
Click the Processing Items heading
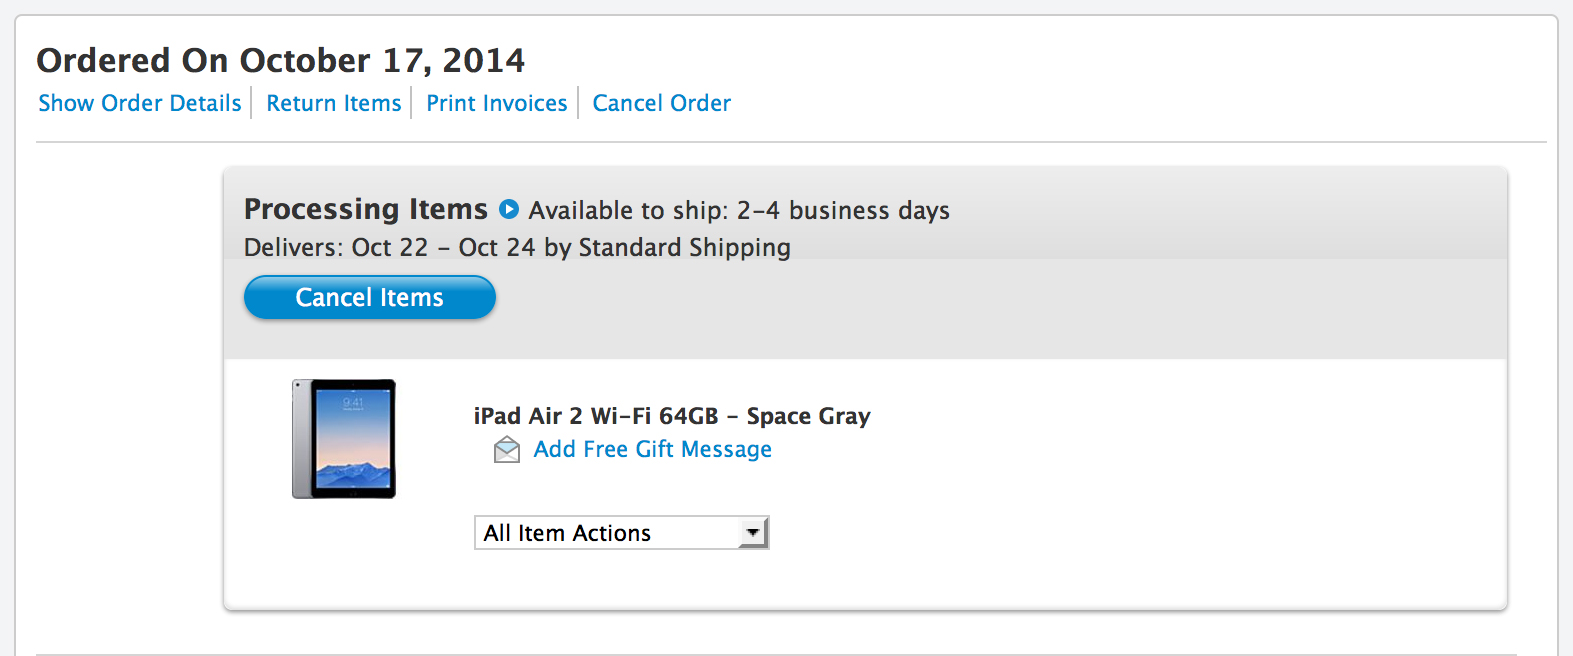point(366,209)
